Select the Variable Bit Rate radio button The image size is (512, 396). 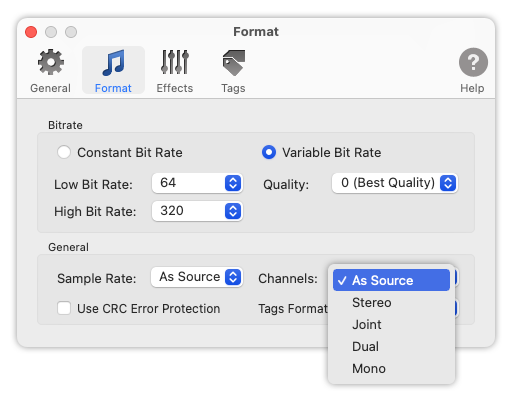click(x=269, y=152)
